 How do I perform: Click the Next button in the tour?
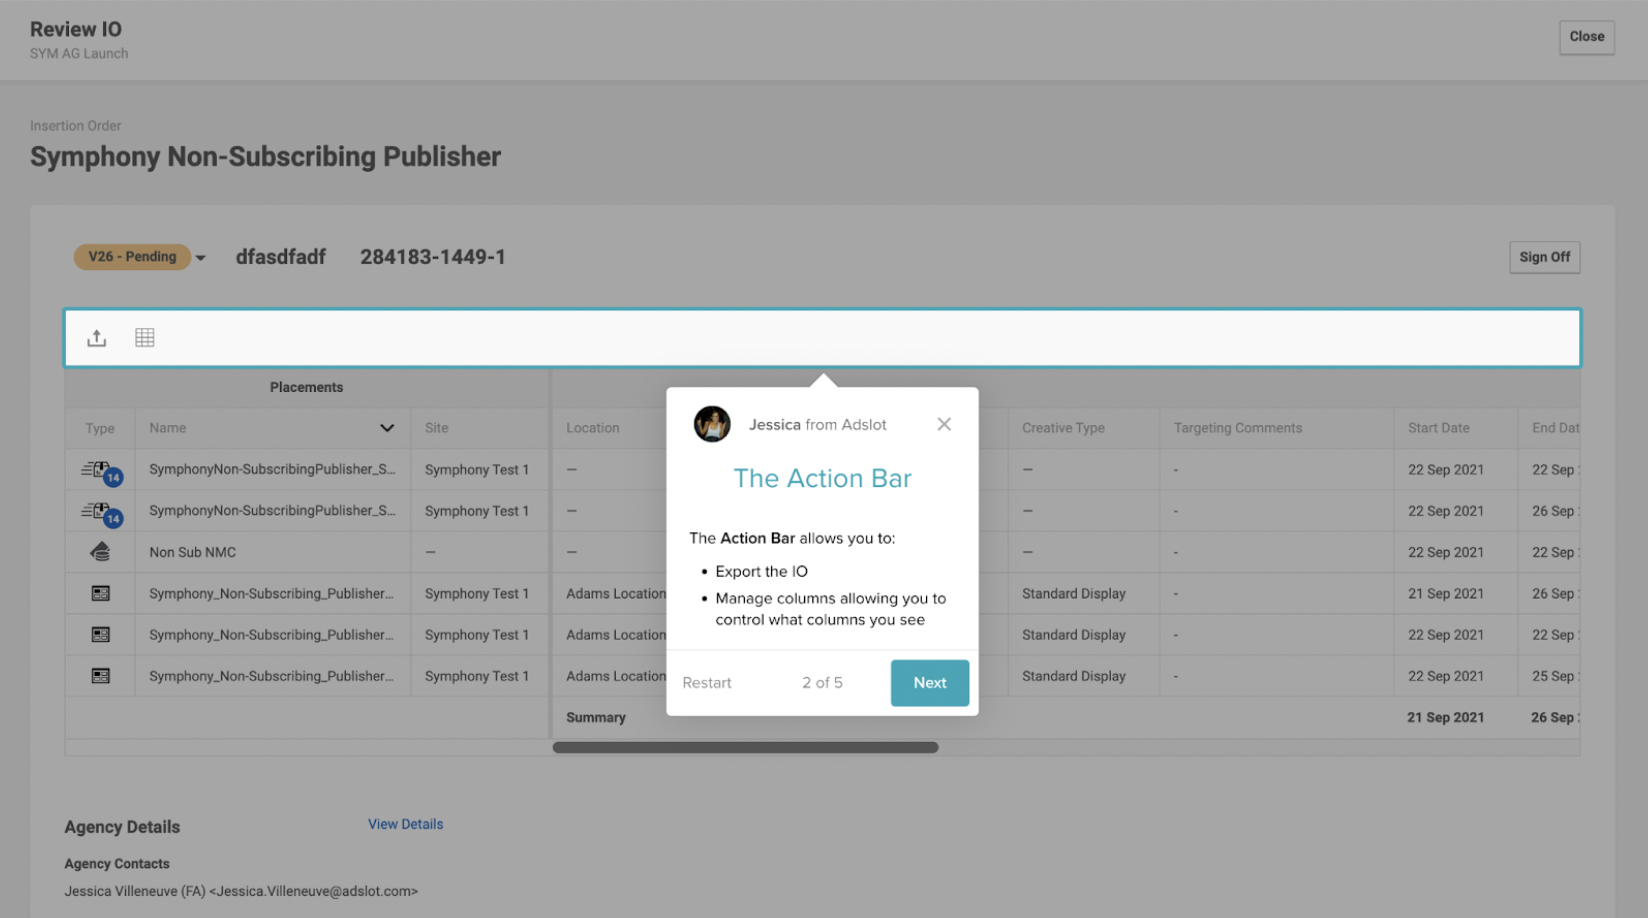click(930, 683)
